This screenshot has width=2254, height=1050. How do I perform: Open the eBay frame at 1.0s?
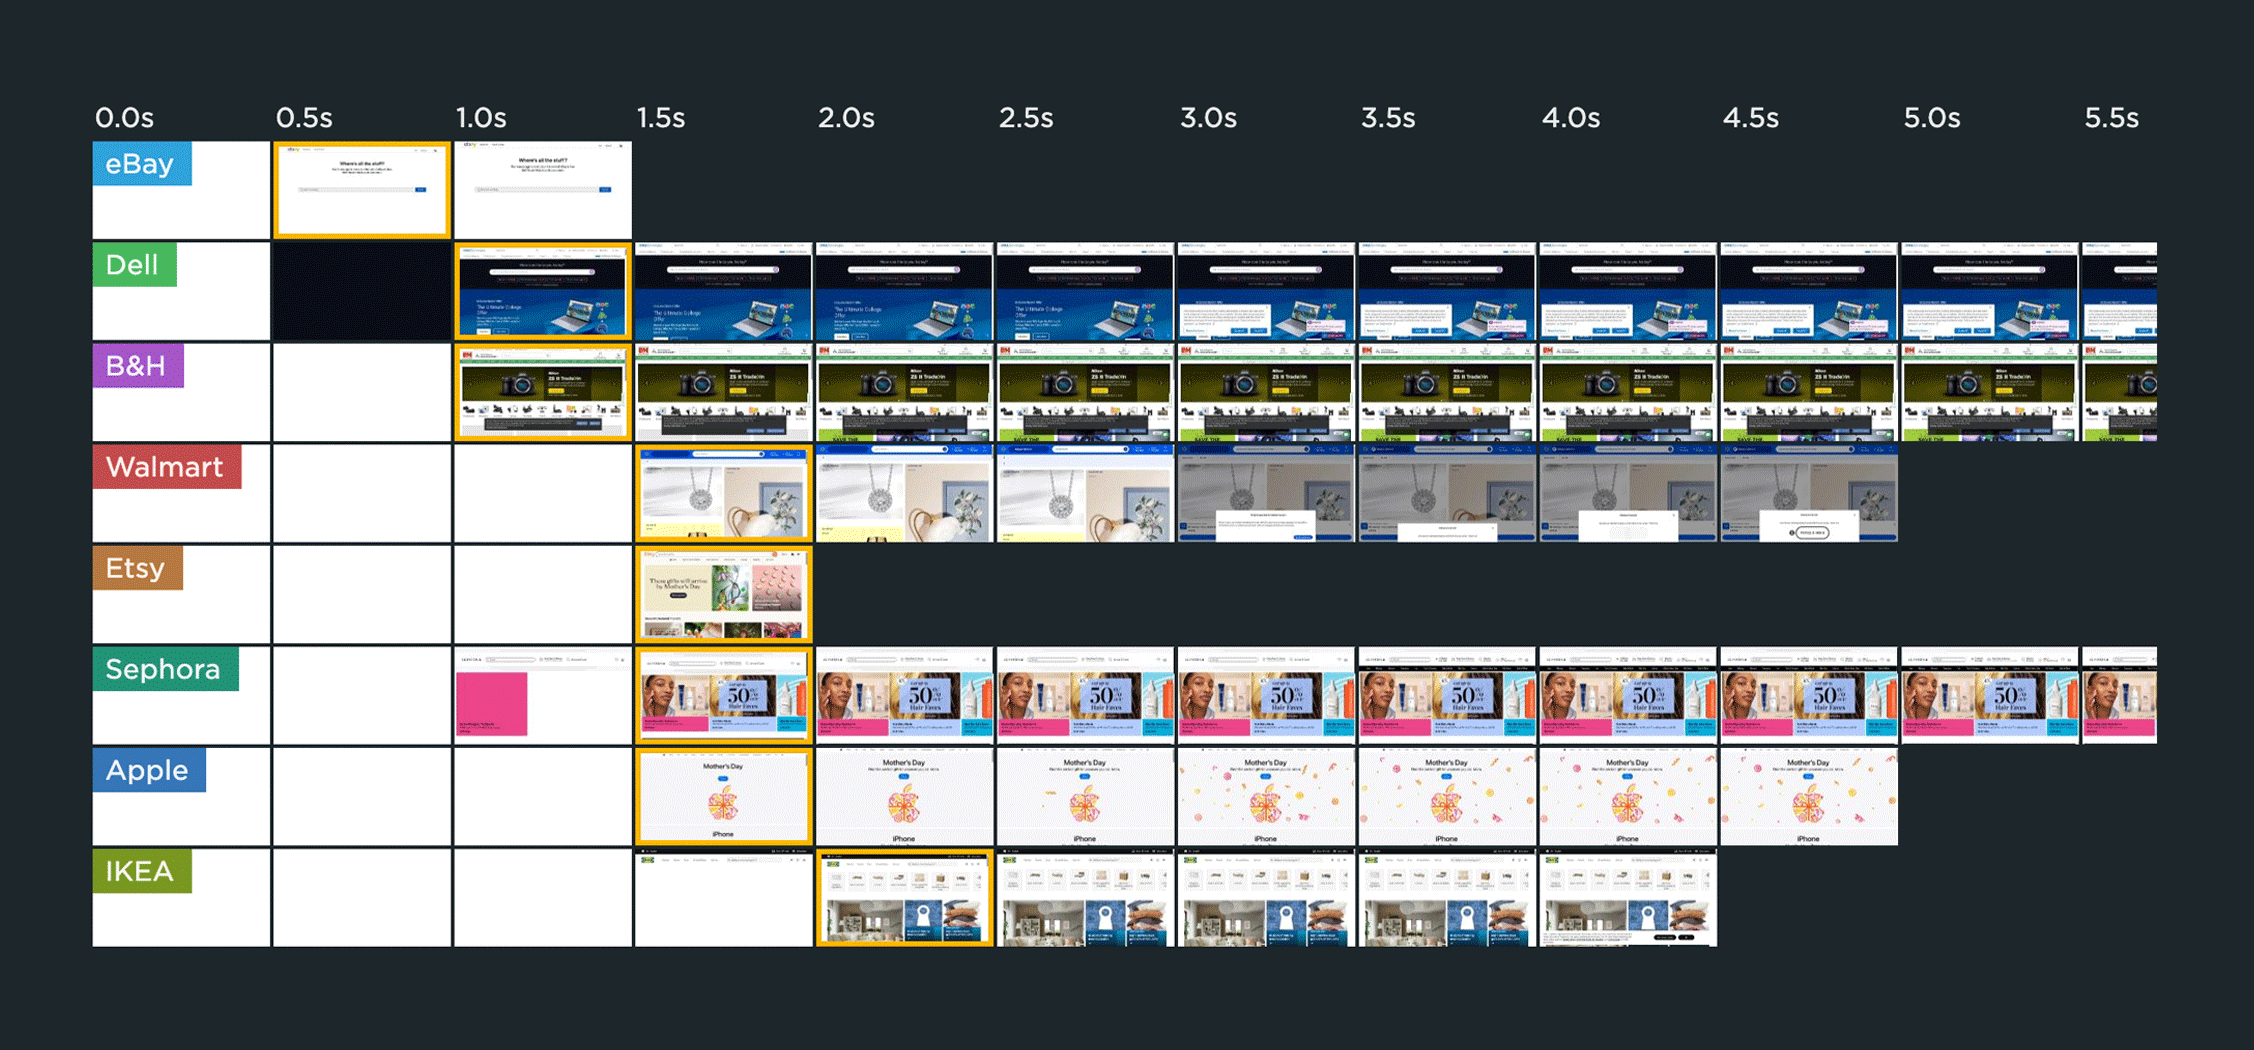point(543,190)
